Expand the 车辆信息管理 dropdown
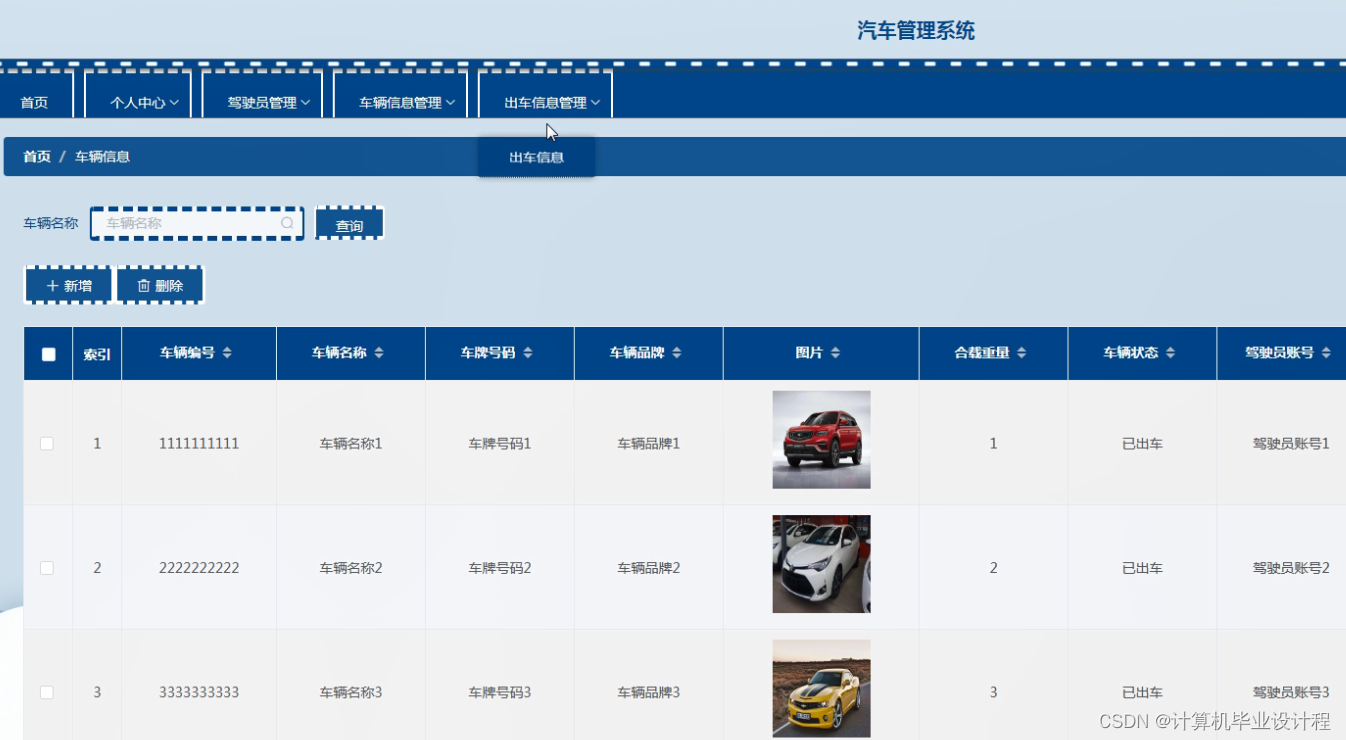The height and width of the screenshot is (740, 1346). (x=400, y=99)
